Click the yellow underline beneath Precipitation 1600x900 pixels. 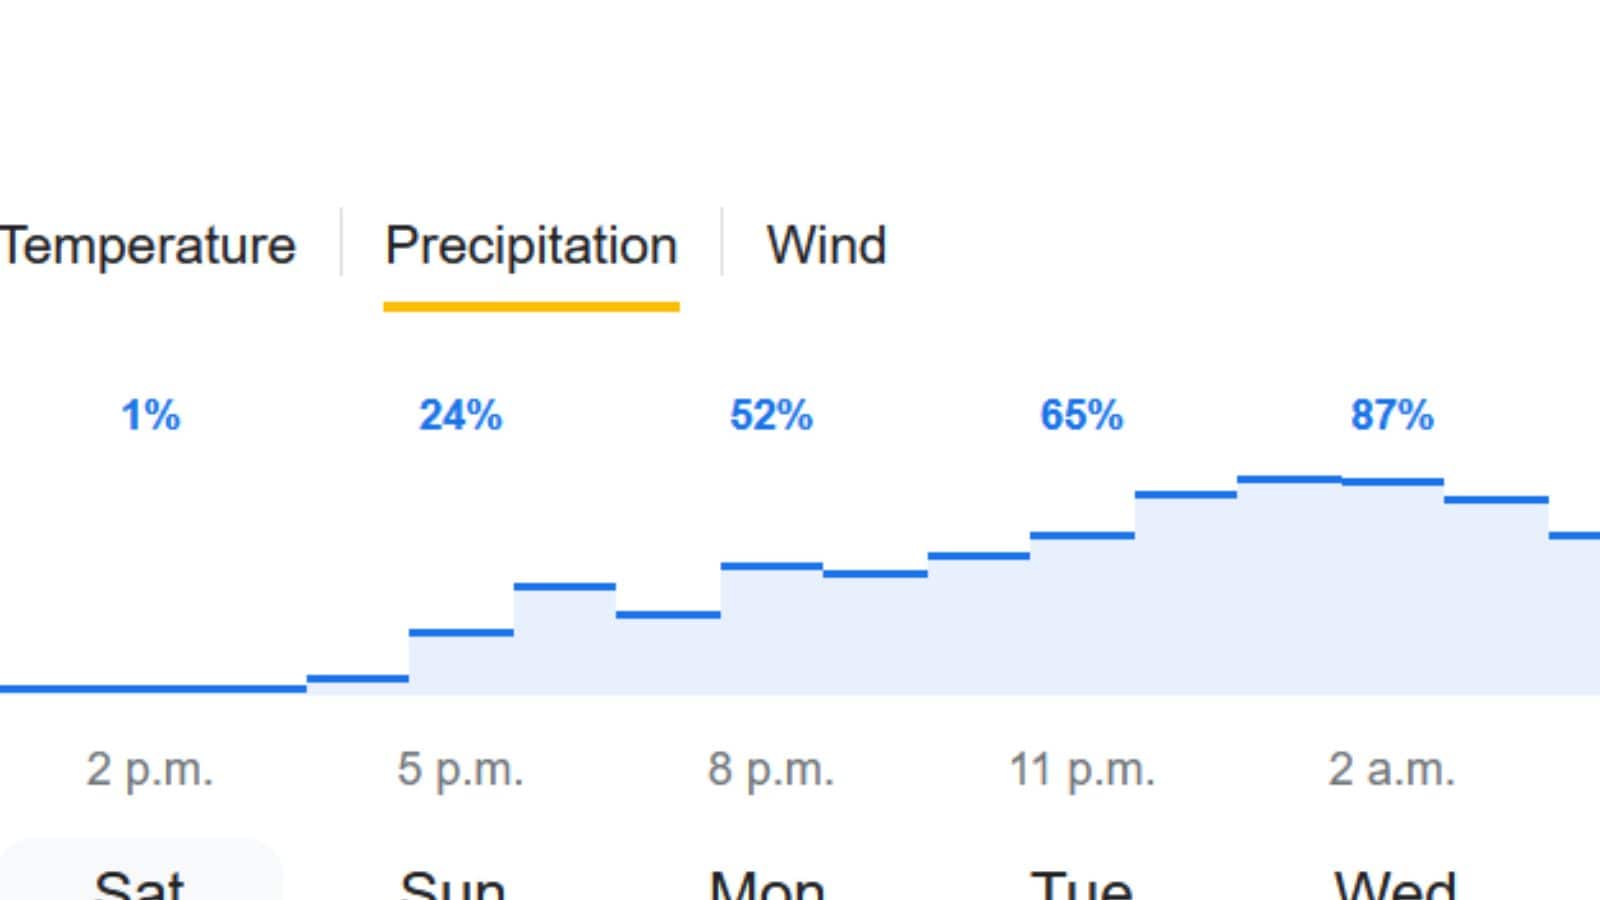[531, 307]
